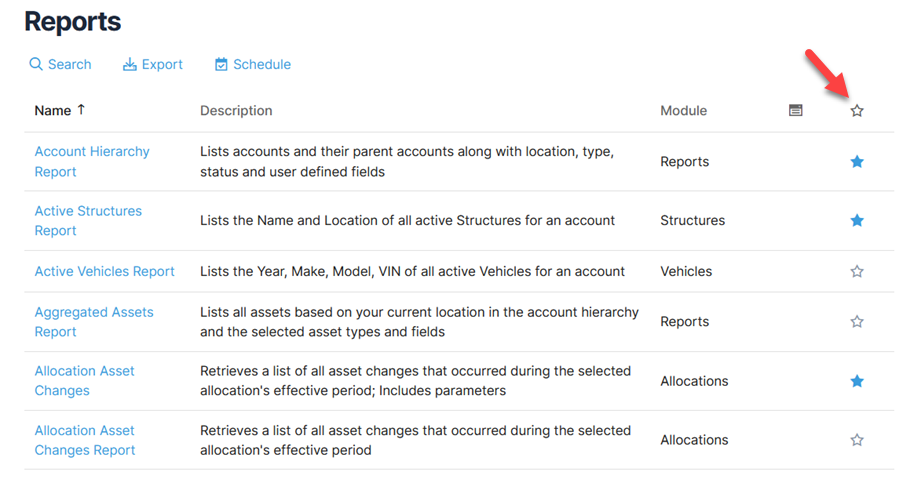This screenshot has width=900, height=480.
Task: Click the Schedule calendar icon
Action: tap(221, 64)
